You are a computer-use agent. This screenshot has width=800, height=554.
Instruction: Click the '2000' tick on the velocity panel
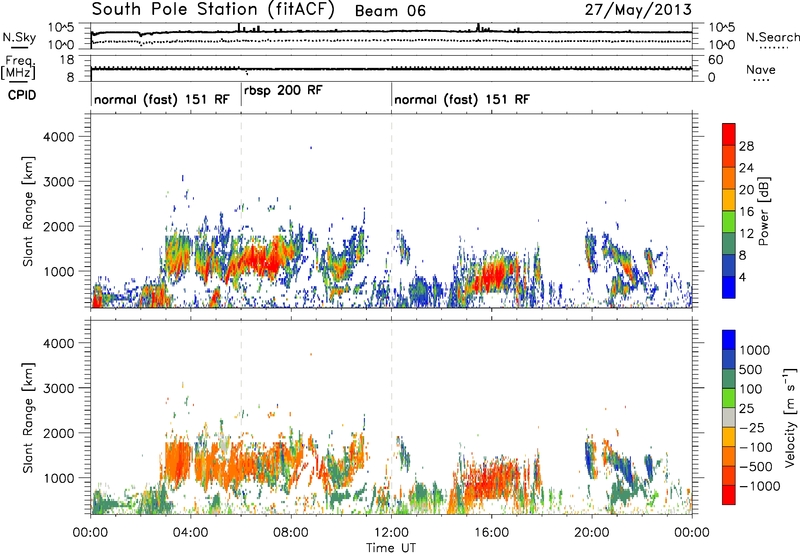tap(58, 433)
